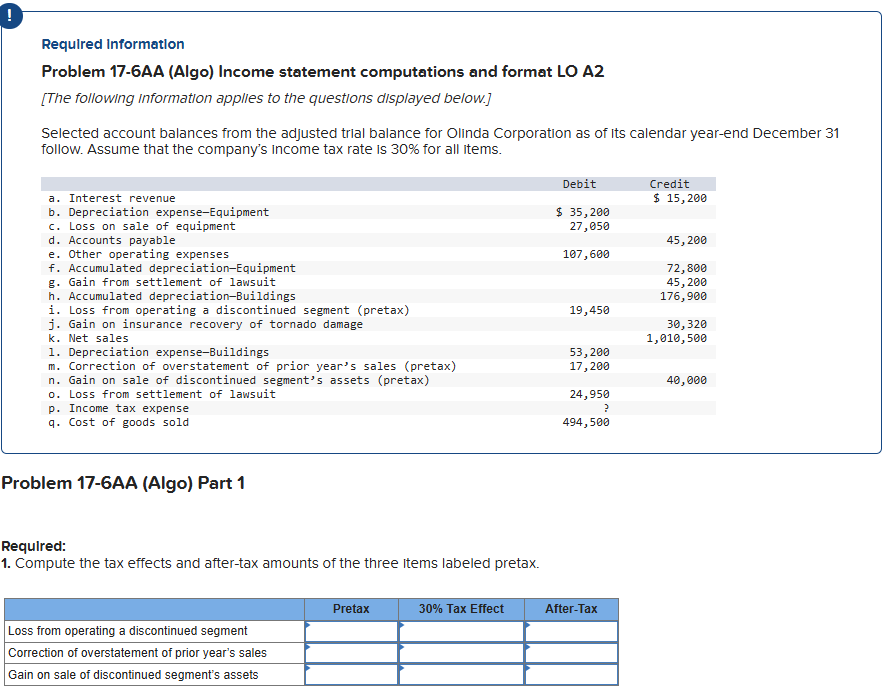Image resolution: width=890 pixels, height=688 pixels.
Task: Select the 30% Tax Effect column header
Action: (460, 608)
